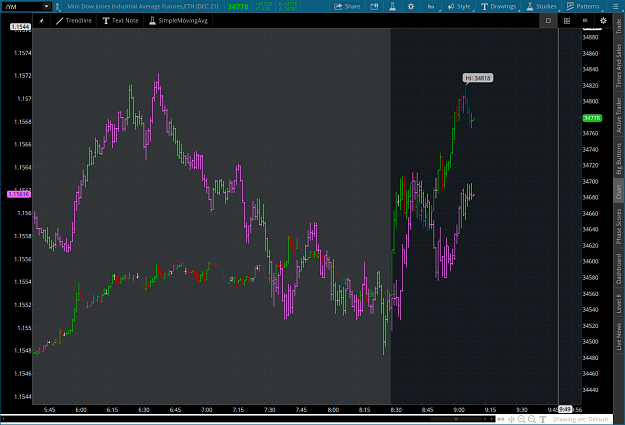
Task: Select the Trendline drawing tool
Action: point(74,21)
